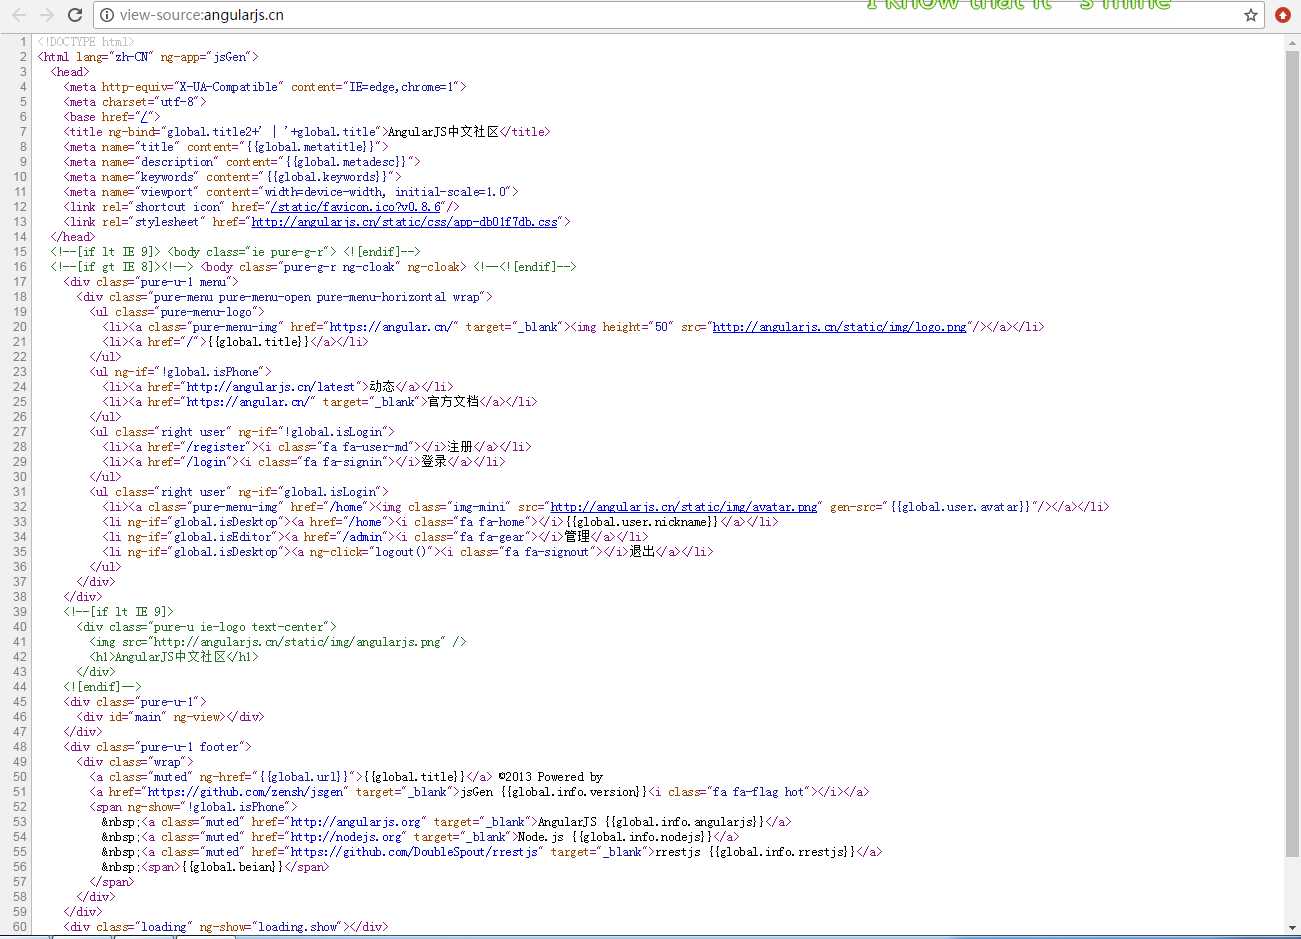This screenshot has width=1301, height=939.
Task: Bookmark this page with the star icon
Action: point(1250,15)
